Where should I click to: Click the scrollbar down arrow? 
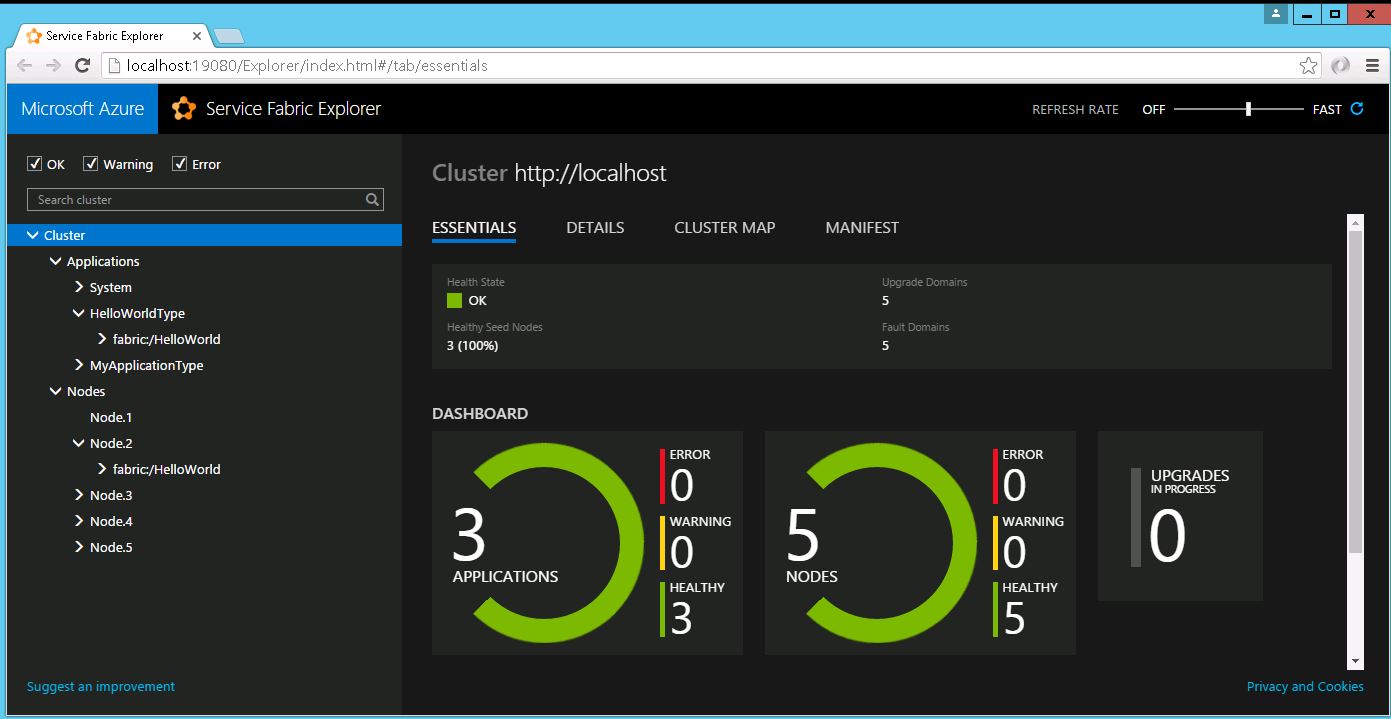[1355, 661]
